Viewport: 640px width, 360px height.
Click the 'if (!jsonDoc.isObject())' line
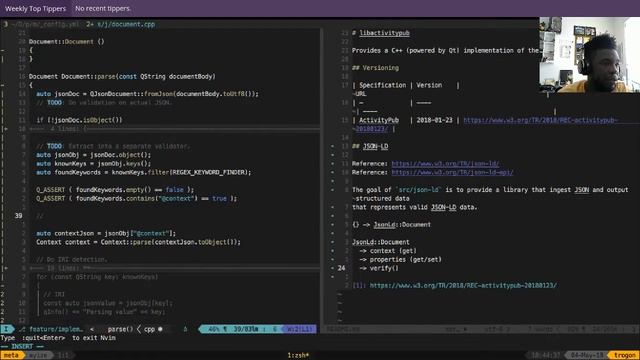[79, 120]
